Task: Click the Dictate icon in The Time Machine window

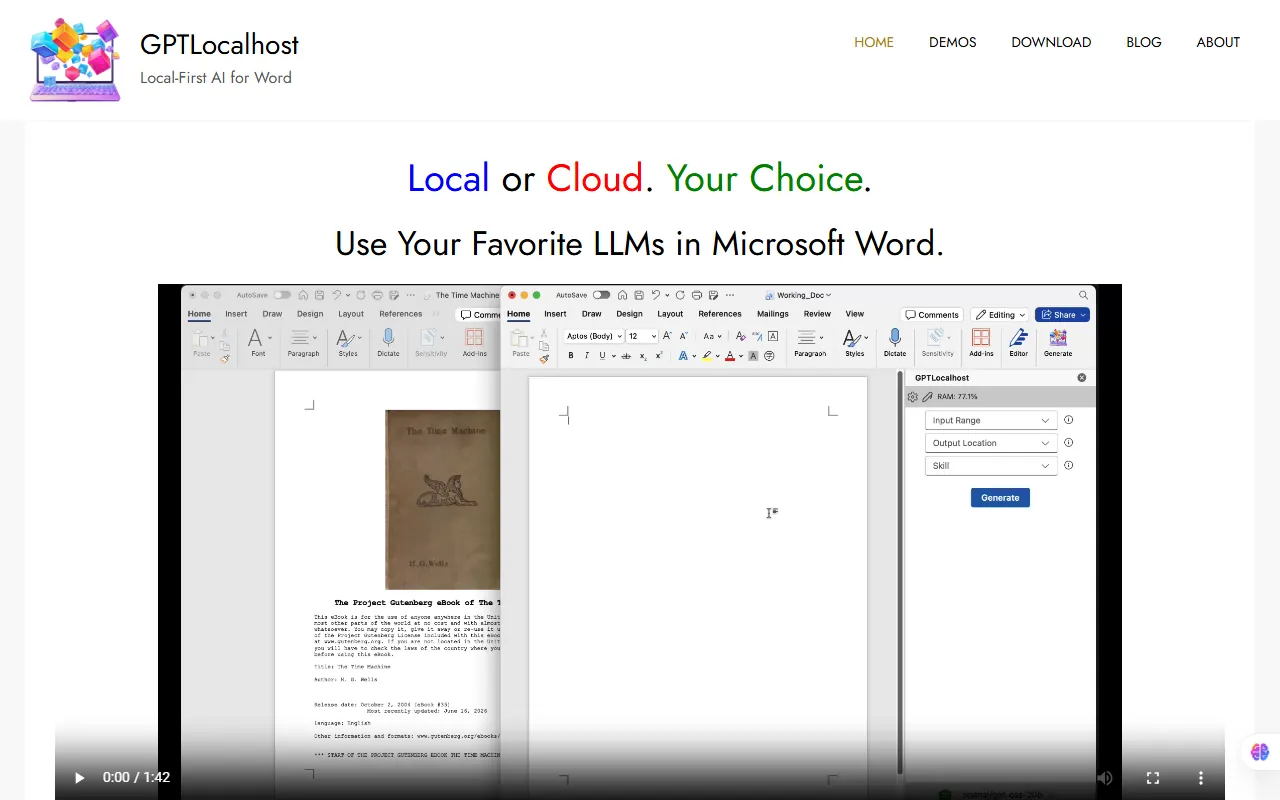Action: (388, 342)
